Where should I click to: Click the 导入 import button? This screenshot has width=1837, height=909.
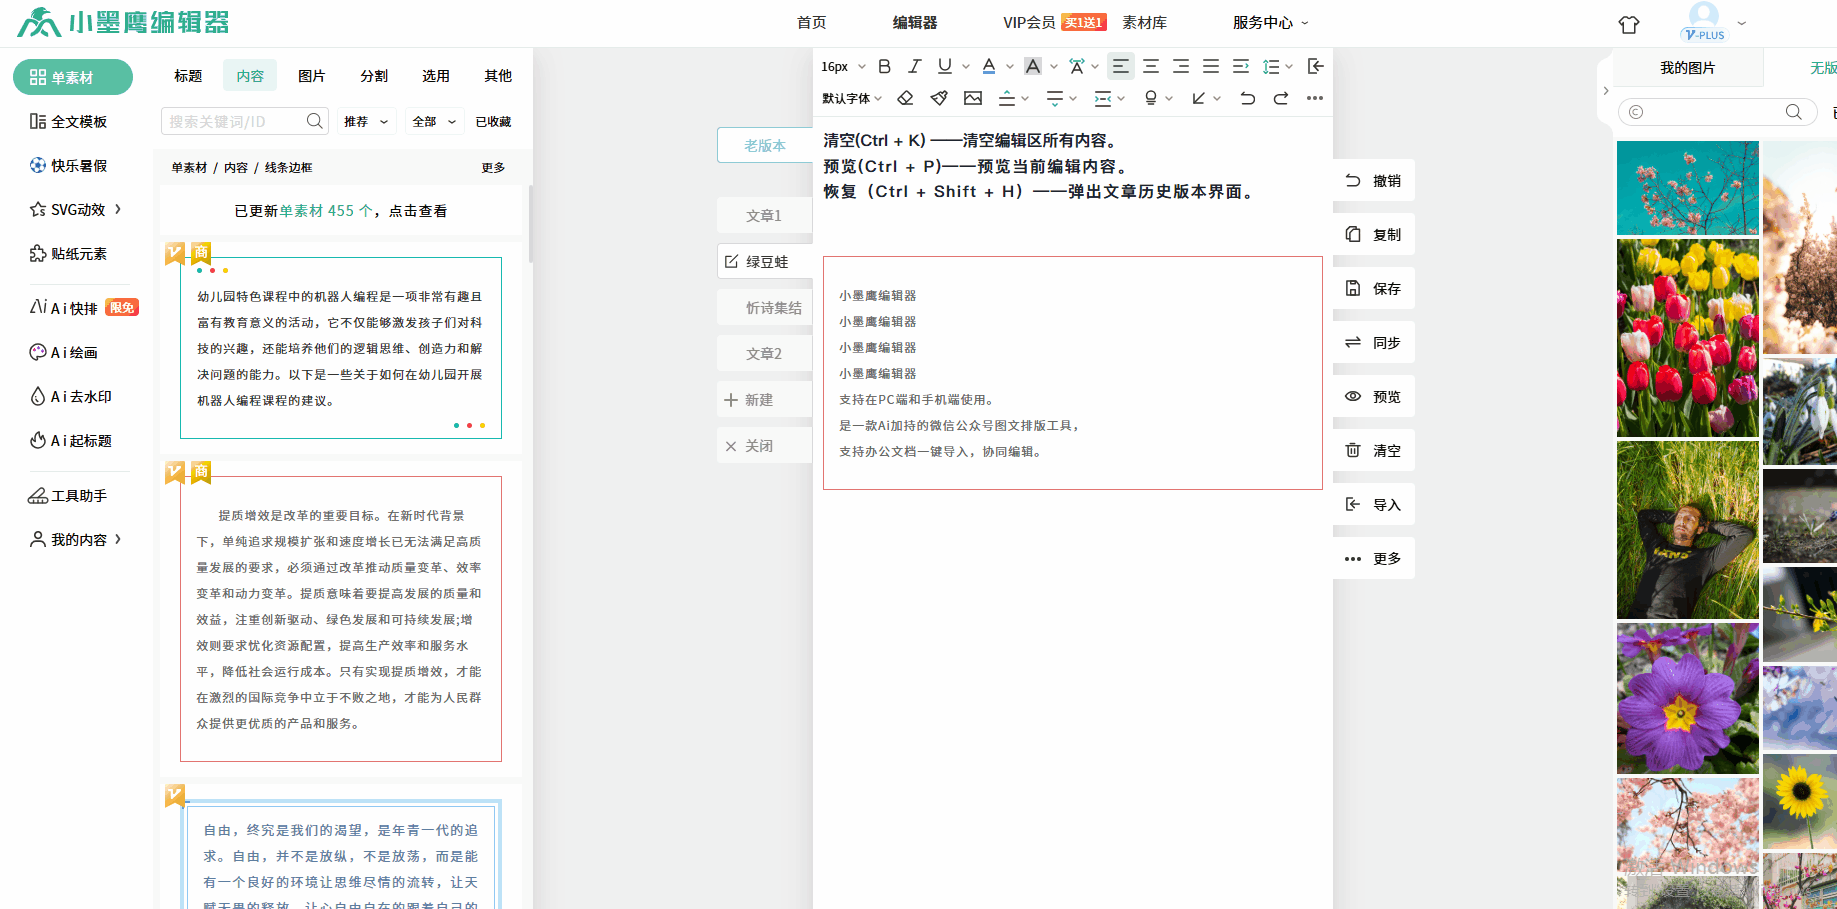pos(1374,505)
